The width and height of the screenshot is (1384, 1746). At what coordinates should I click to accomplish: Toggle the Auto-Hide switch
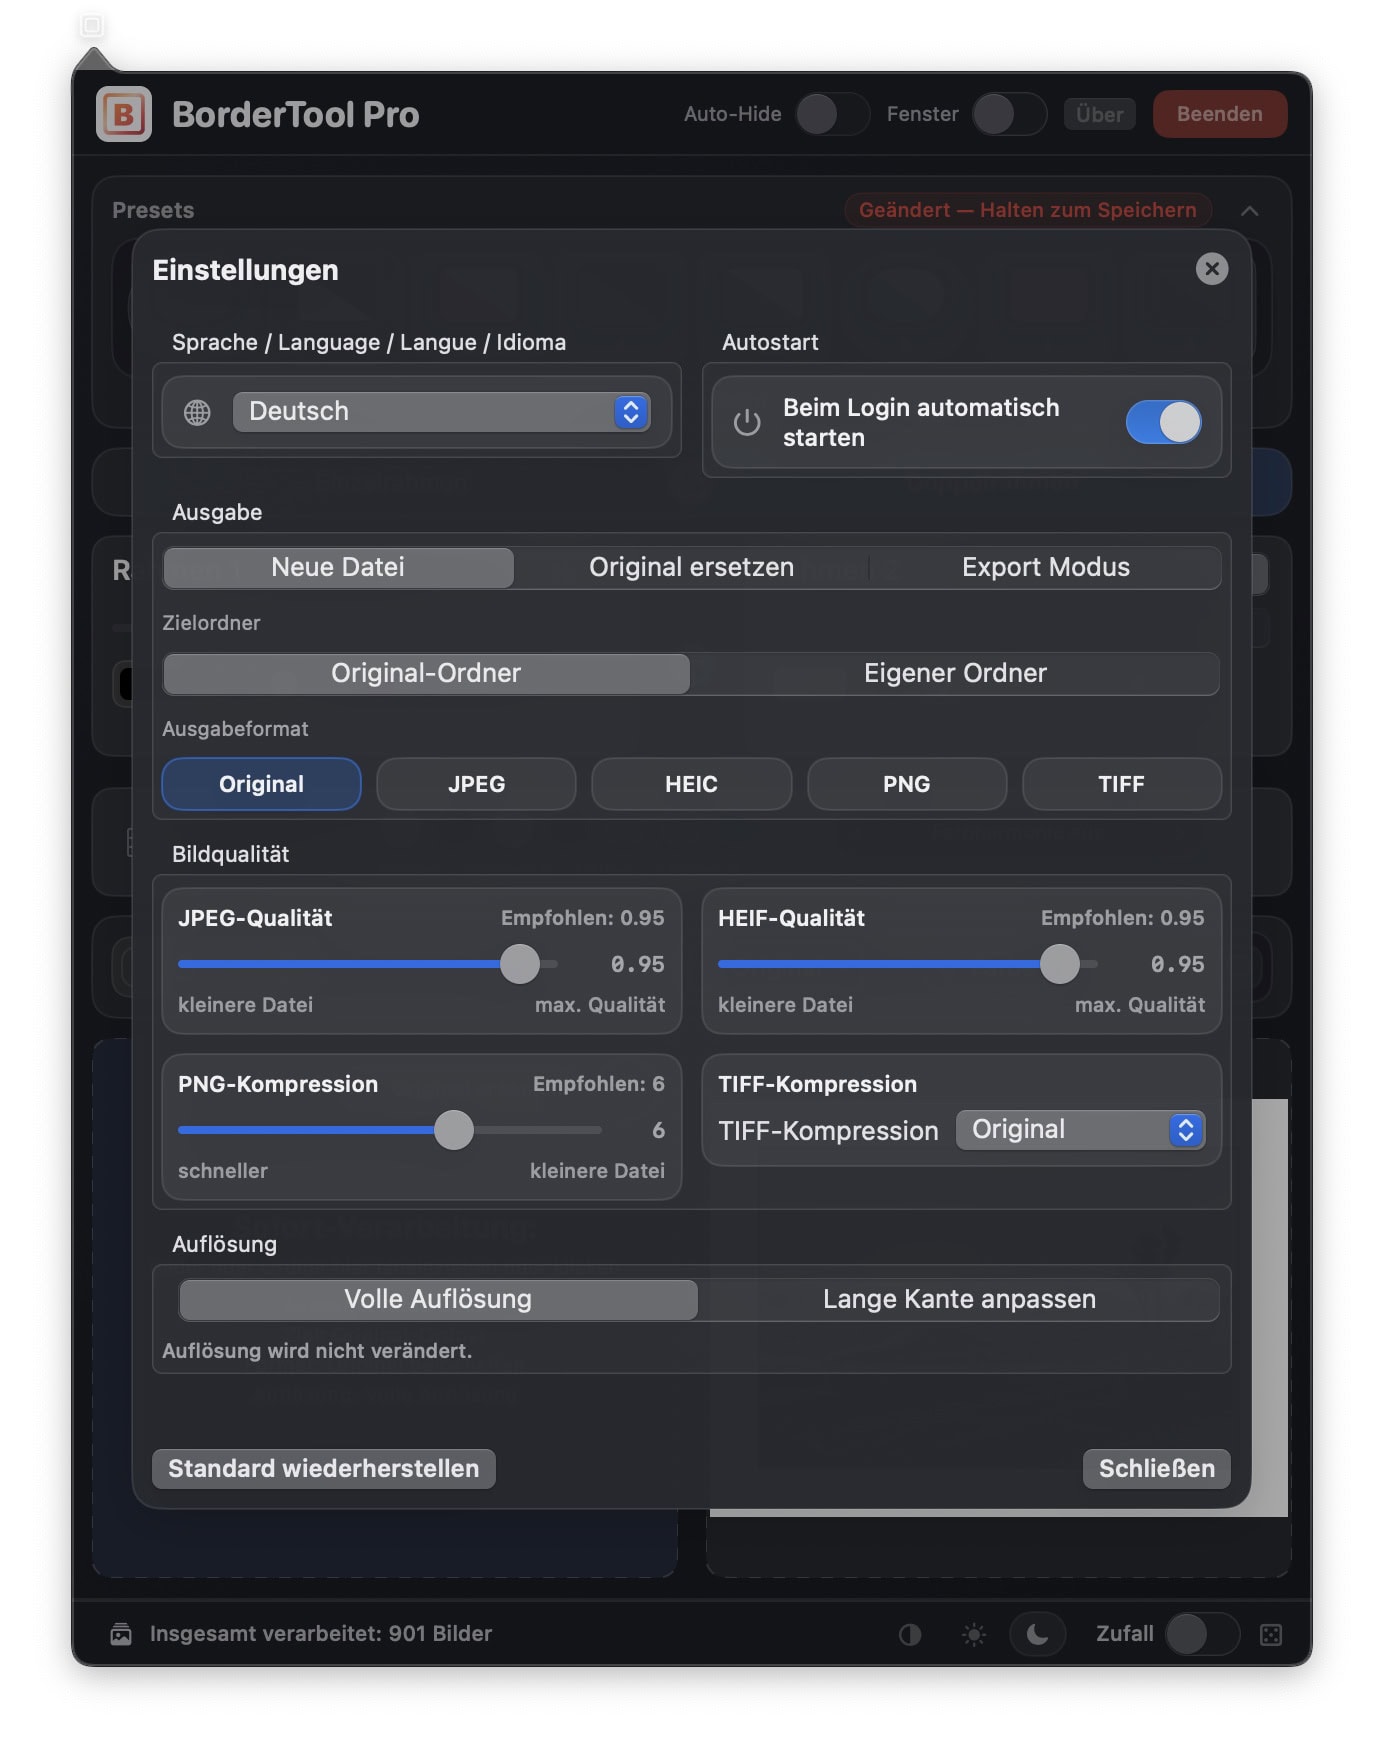[833, 114]
